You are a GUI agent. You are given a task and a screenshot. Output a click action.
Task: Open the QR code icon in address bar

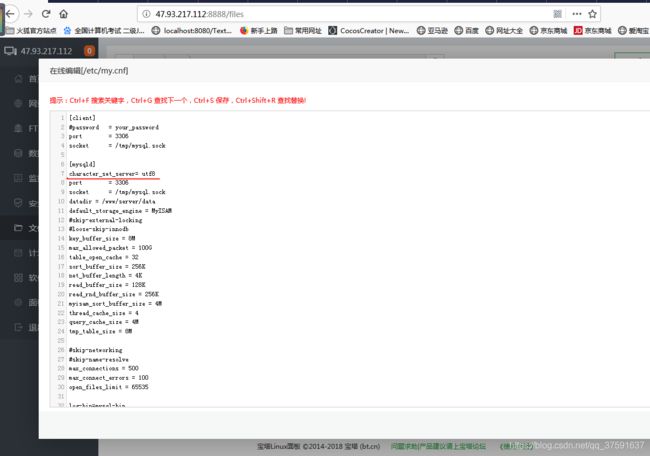[x=558, y=14]
